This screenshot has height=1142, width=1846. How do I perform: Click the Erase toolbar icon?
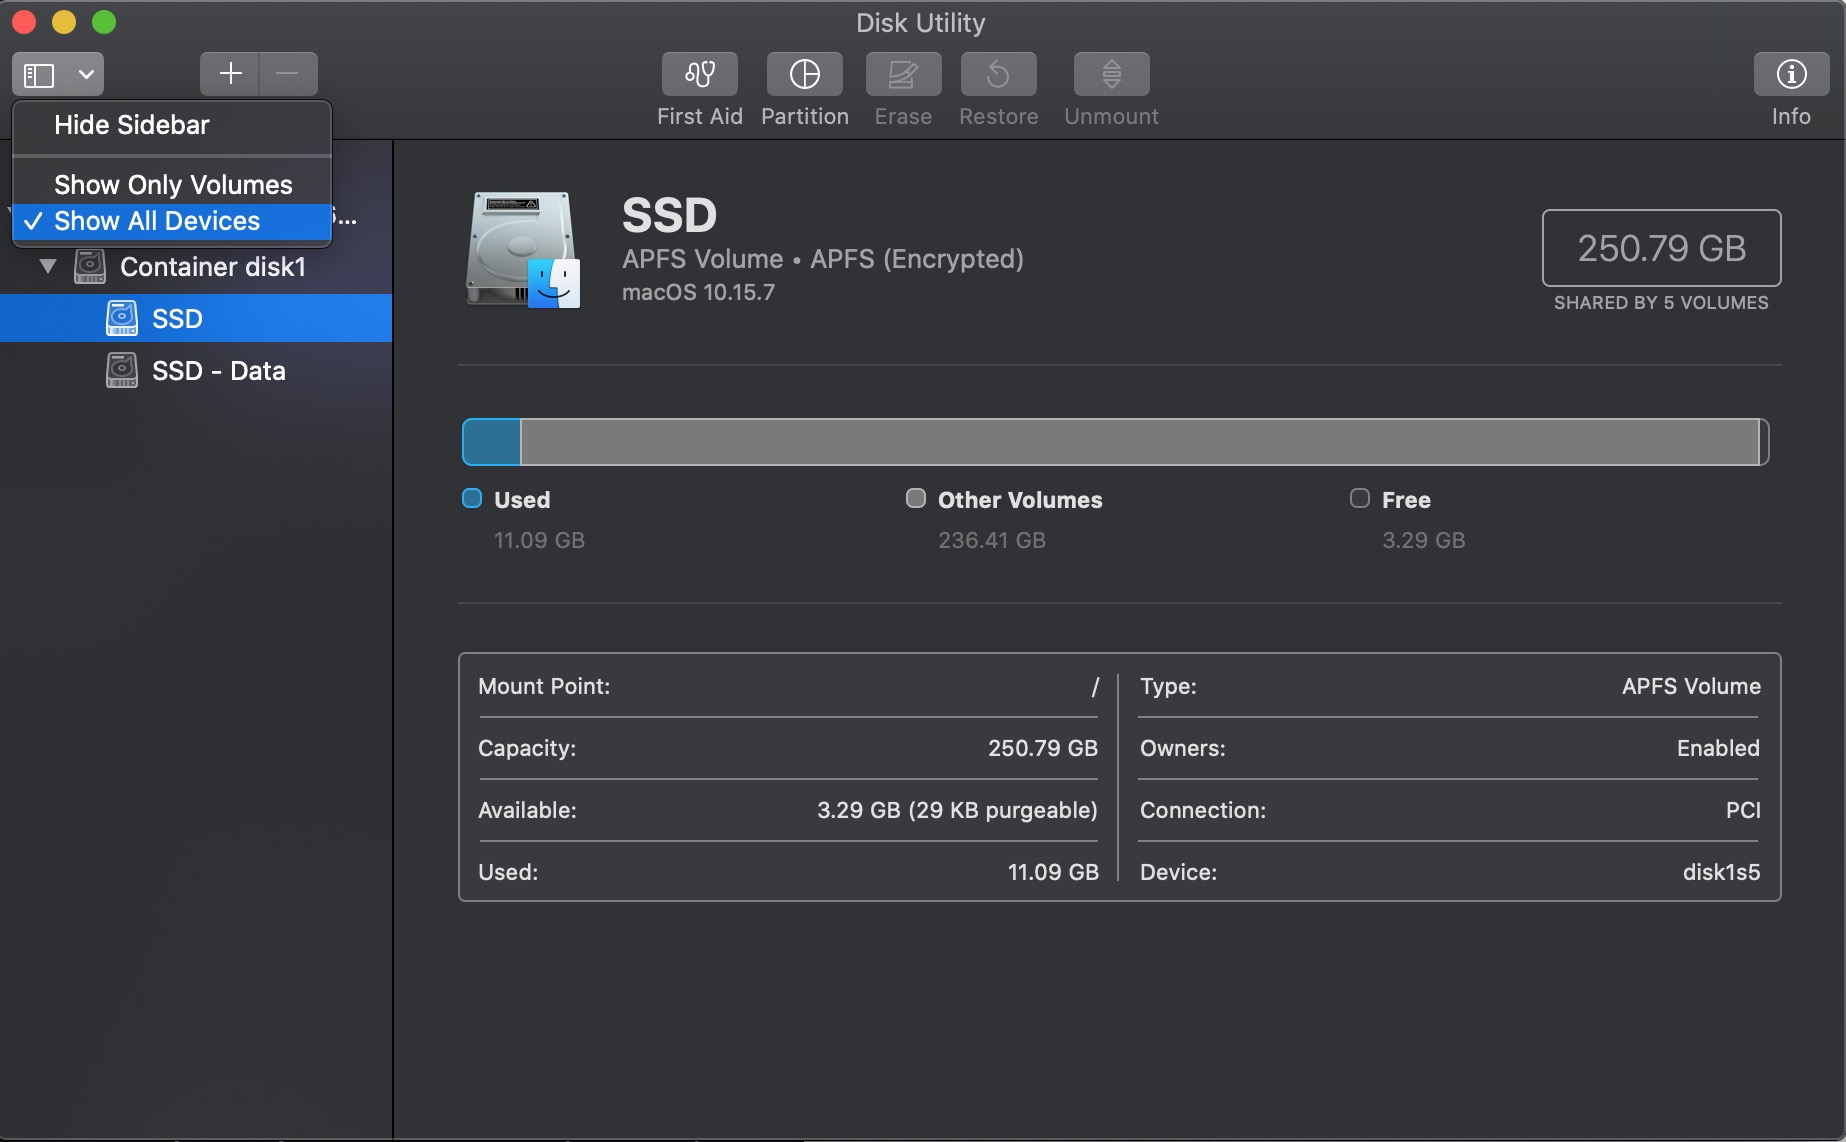point(903,74)
